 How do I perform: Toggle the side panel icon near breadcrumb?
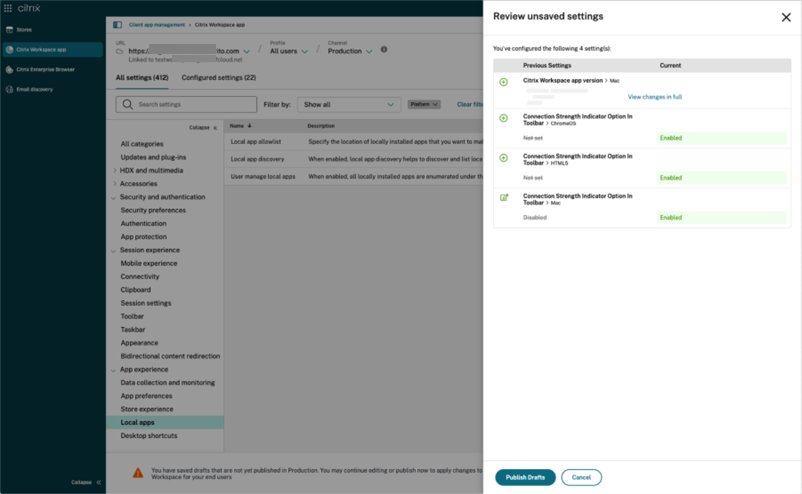click(117, 25)
